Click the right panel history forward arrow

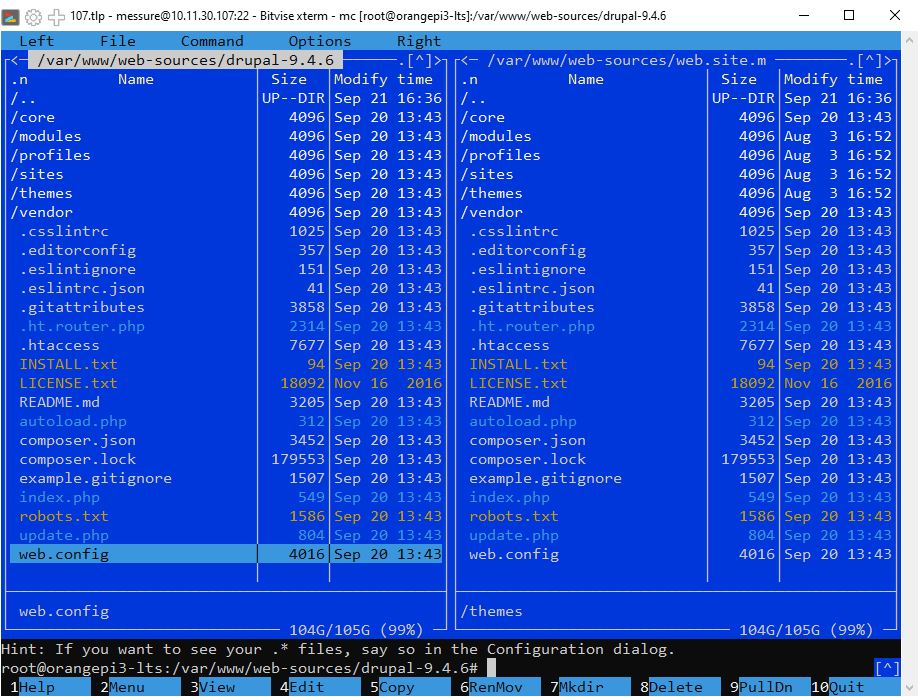point(887,60)
